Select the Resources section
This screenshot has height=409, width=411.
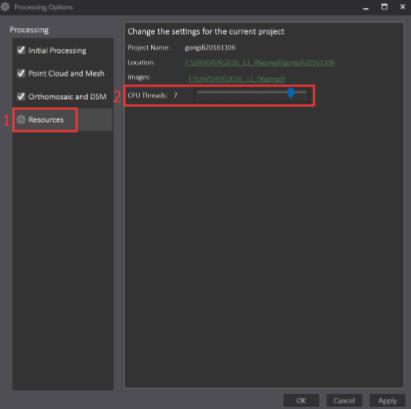pyautogui.click(x=46, y=120)
